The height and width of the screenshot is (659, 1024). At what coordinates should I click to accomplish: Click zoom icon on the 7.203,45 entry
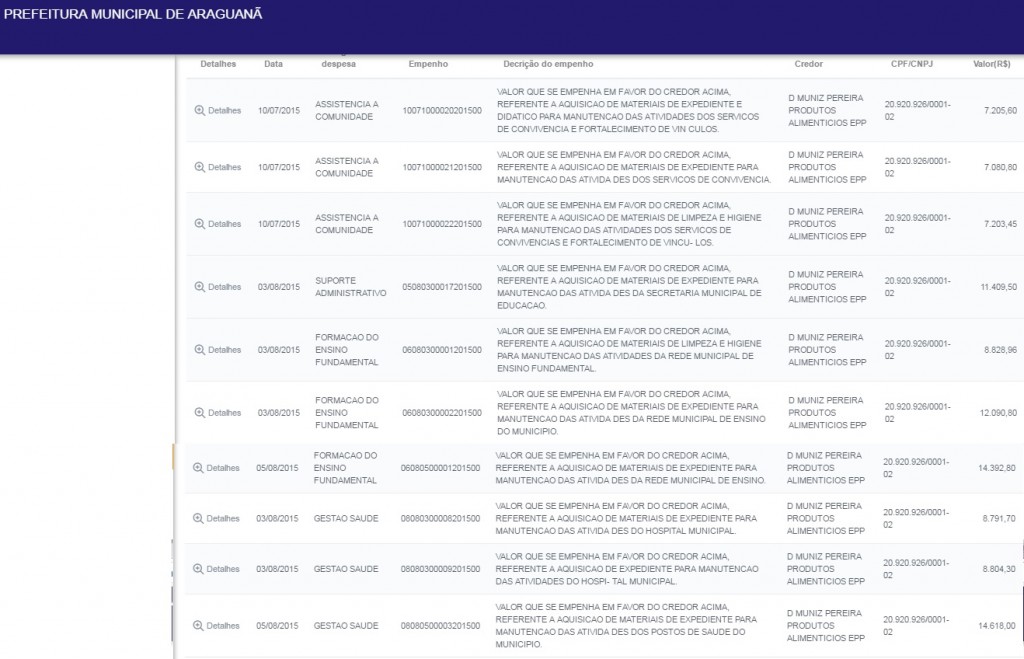(x=200, y=224)
